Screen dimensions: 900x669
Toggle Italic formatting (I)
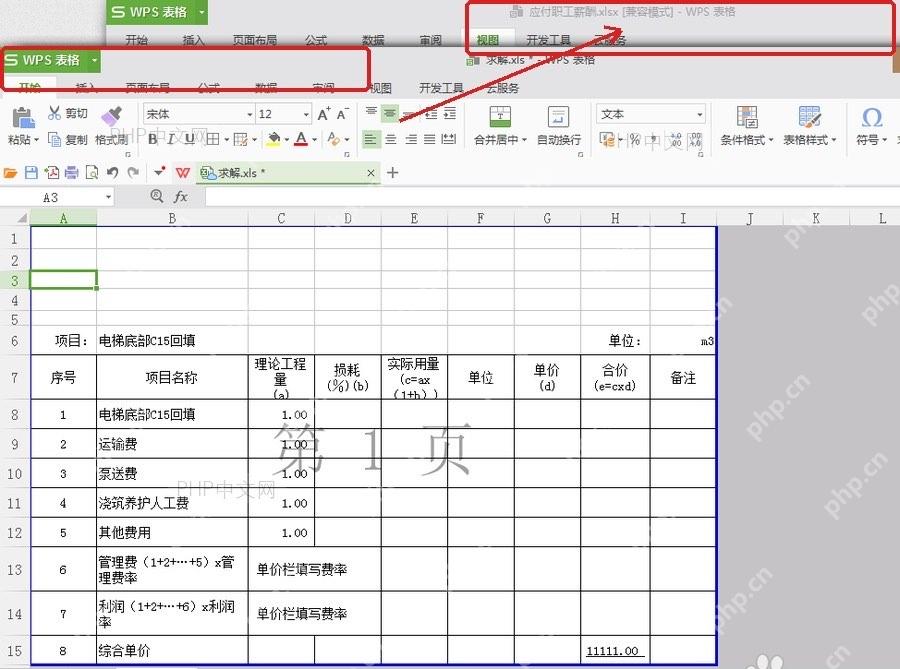170,139
